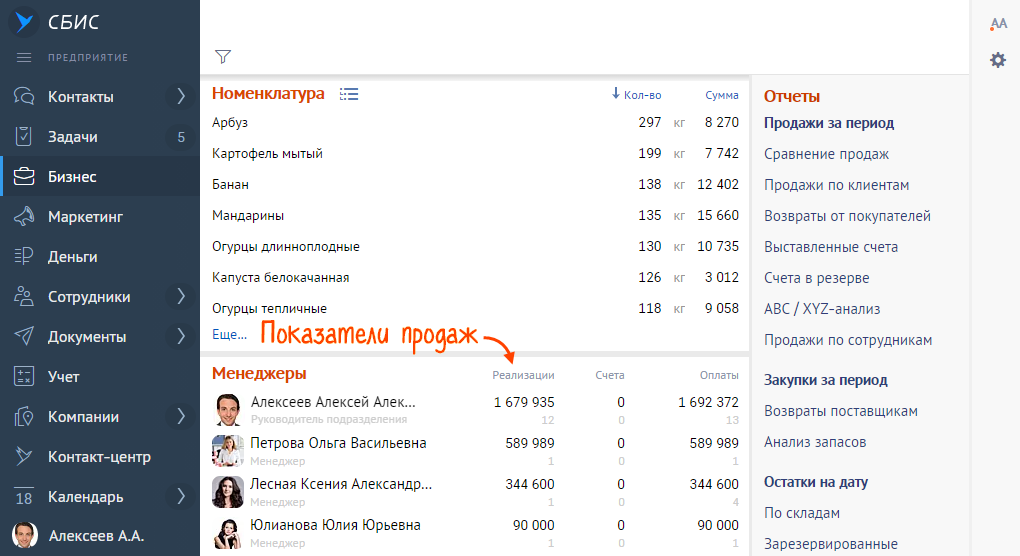Click the СБИС bird logo
This screenshot has width=1020, height=556.
25,22
